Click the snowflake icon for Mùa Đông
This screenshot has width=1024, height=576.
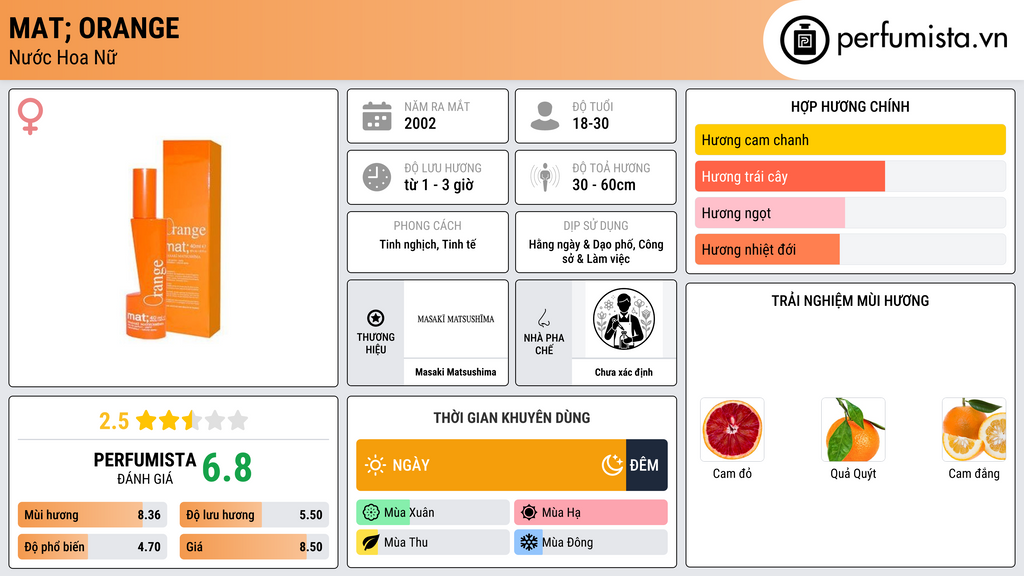coord(529,543)
